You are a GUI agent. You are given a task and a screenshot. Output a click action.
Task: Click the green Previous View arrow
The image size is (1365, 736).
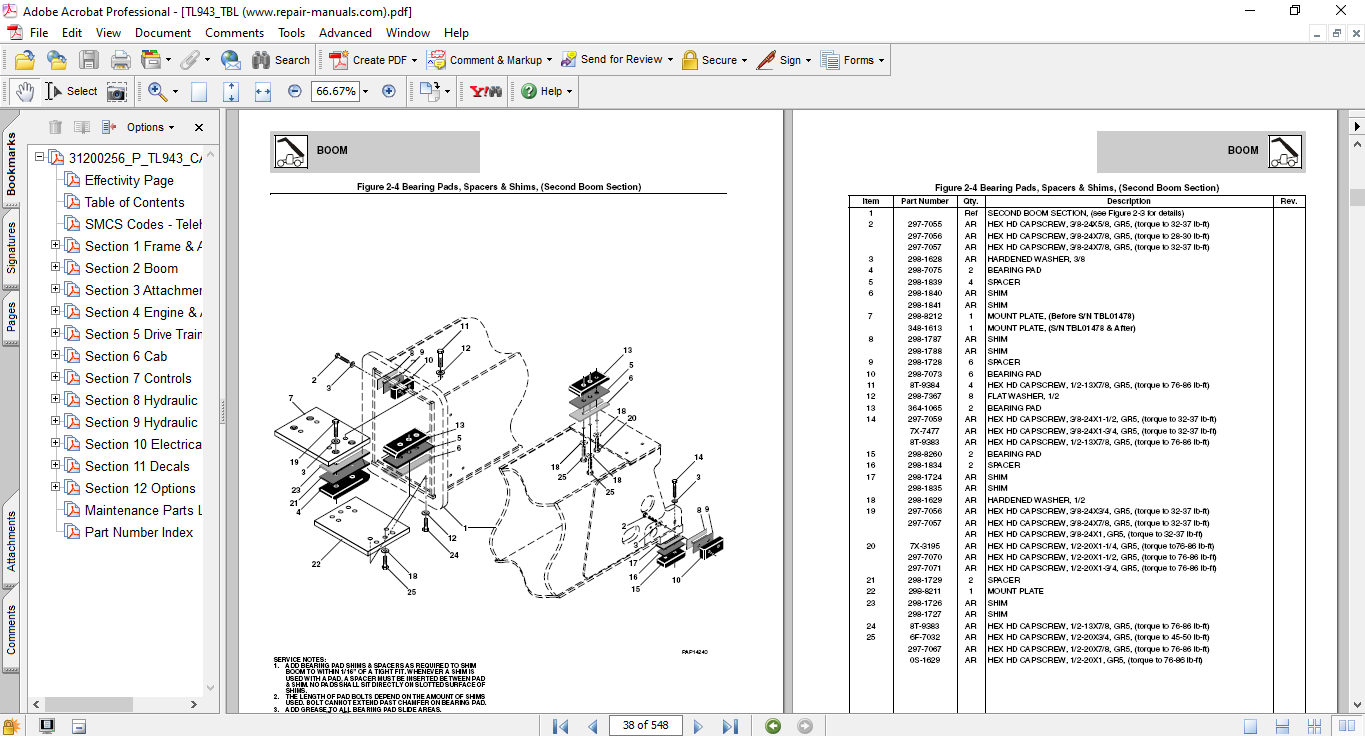point(773,725)
